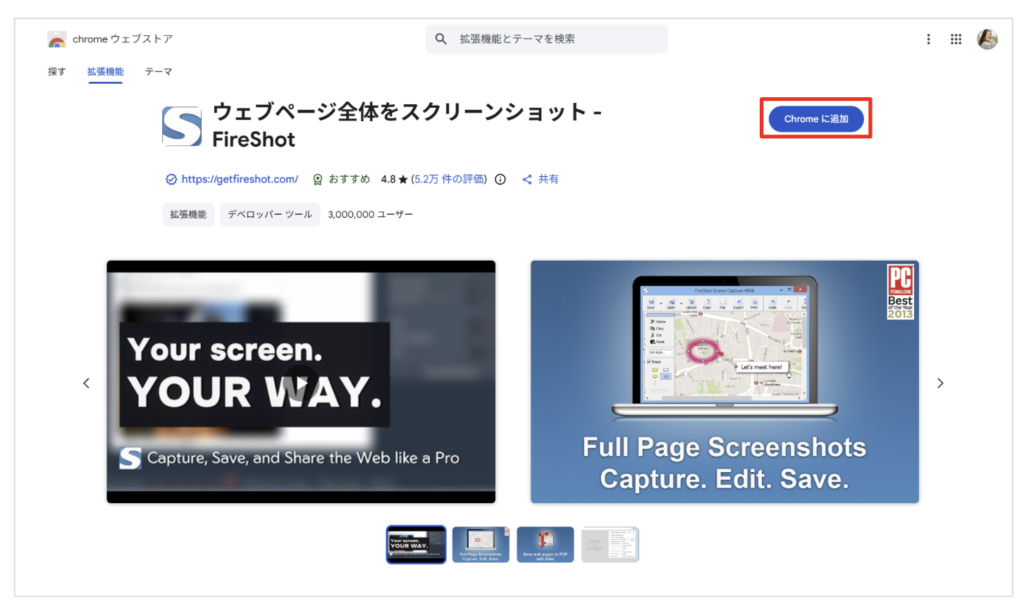Image resolution: width=1024 pixels, height=613 pixels.
Task: Click the Chrome Web Store rainbow logo
Action: 57,39
